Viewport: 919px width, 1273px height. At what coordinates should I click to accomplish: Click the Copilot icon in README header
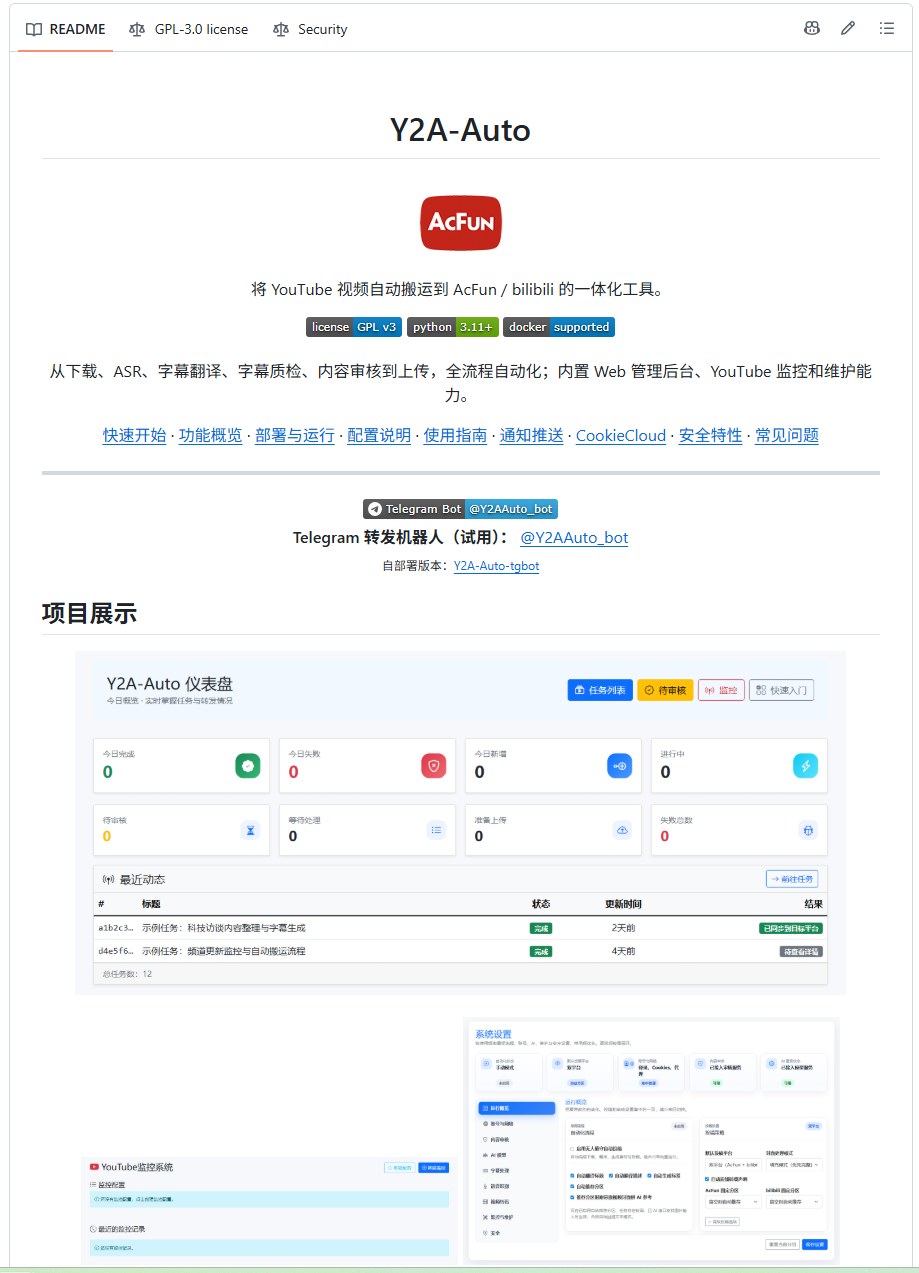812,29
